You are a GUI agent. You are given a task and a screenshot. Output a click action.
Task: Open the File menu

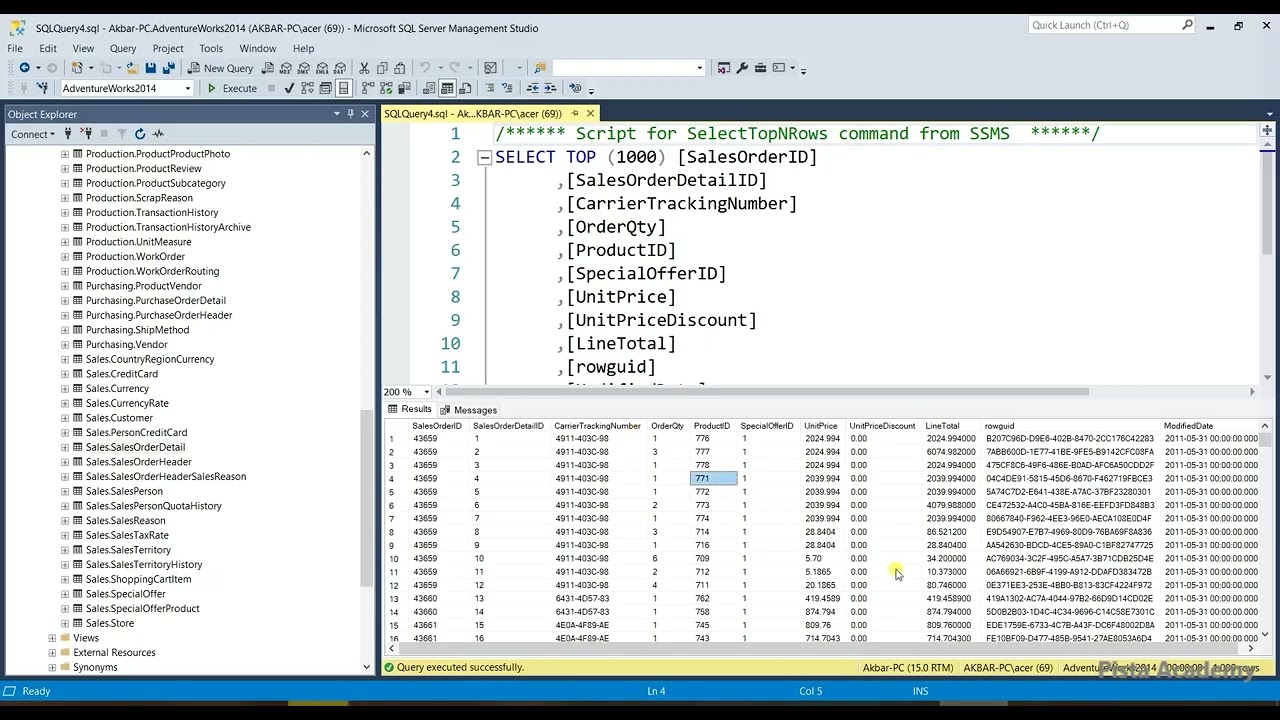[x=15, y=48]
